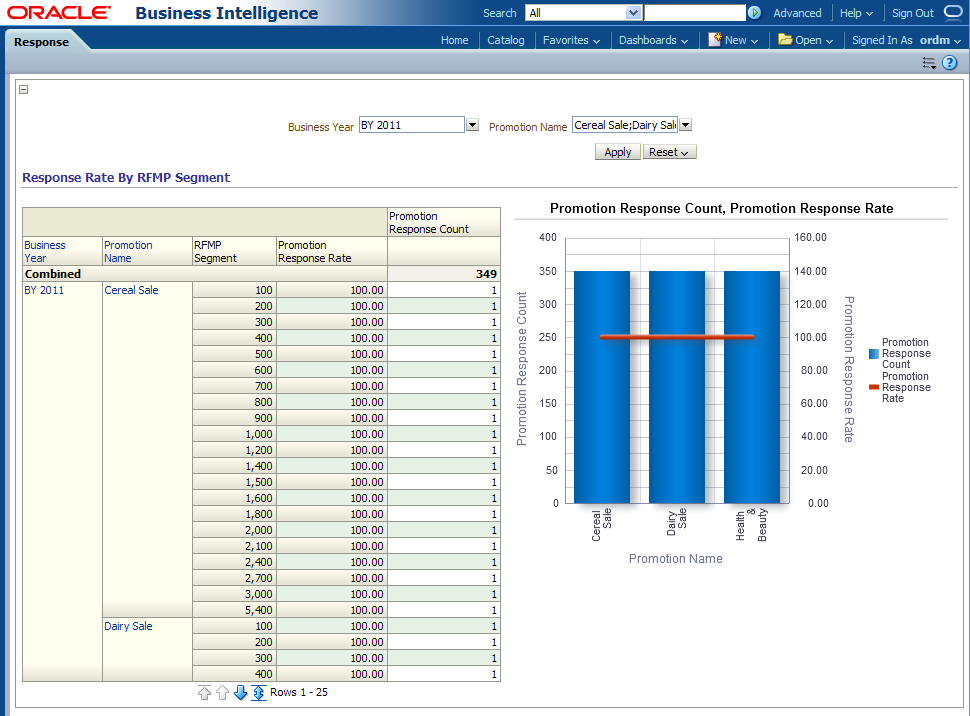Open the page options list icon
Viewport: 970px width, 716px height.
pos(929,63)
